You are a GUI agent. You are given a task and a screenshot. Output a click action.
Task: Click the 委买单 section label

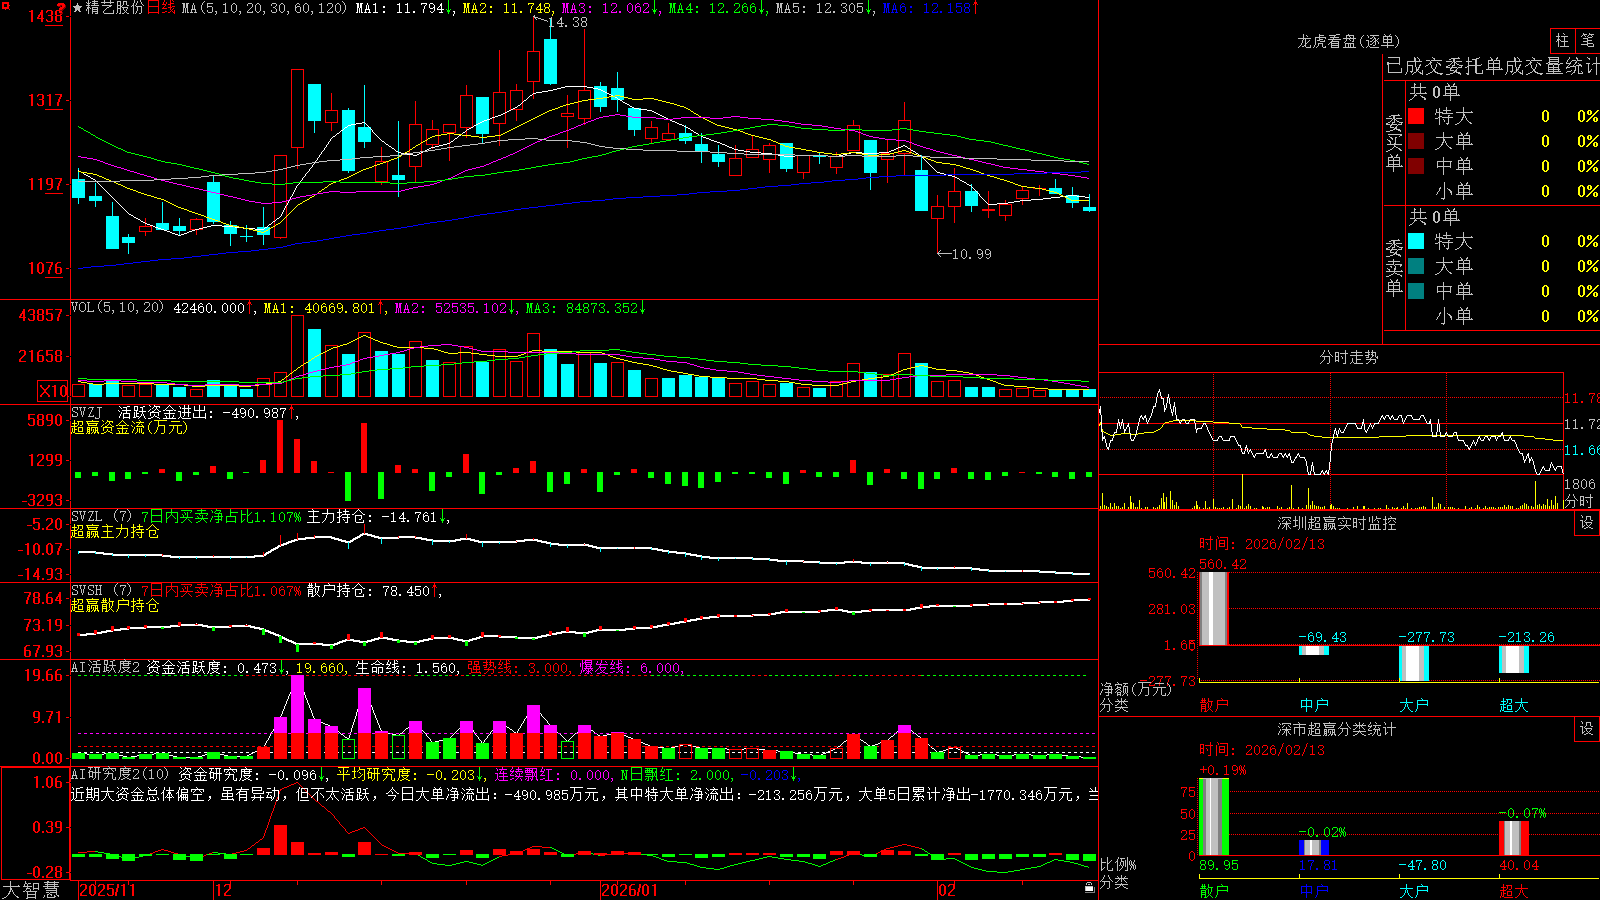coord(1394,141)
